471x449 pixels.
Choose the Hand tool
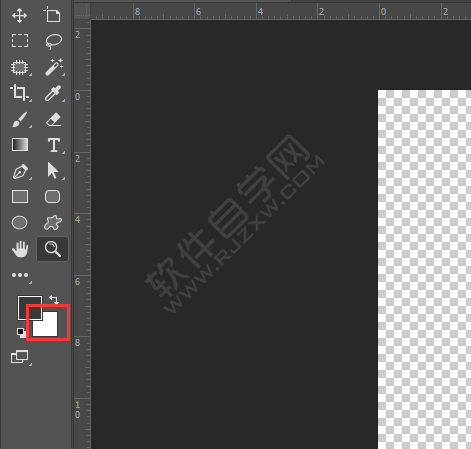[20, 249]
